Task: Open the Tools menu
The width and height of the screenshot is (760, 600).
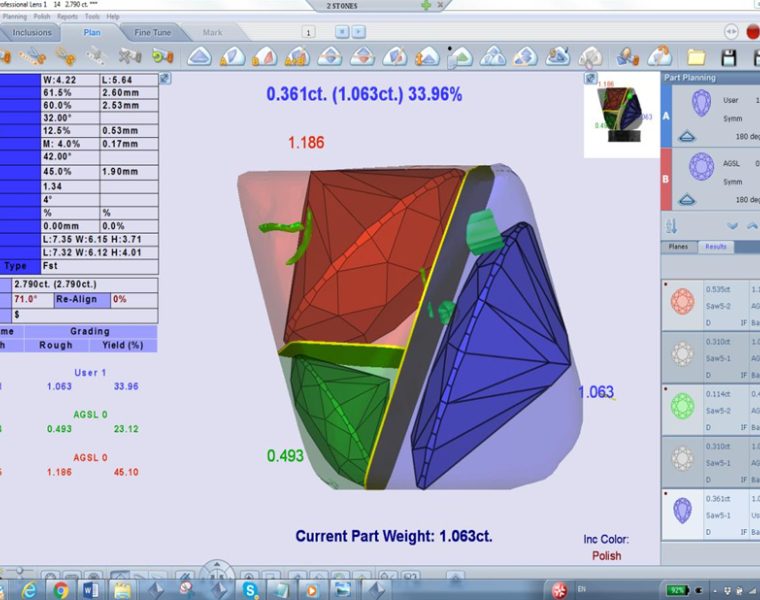Action: point(91,17)
